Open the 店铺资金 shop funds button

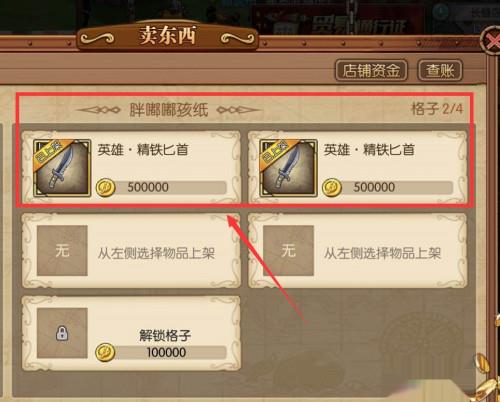371,70
